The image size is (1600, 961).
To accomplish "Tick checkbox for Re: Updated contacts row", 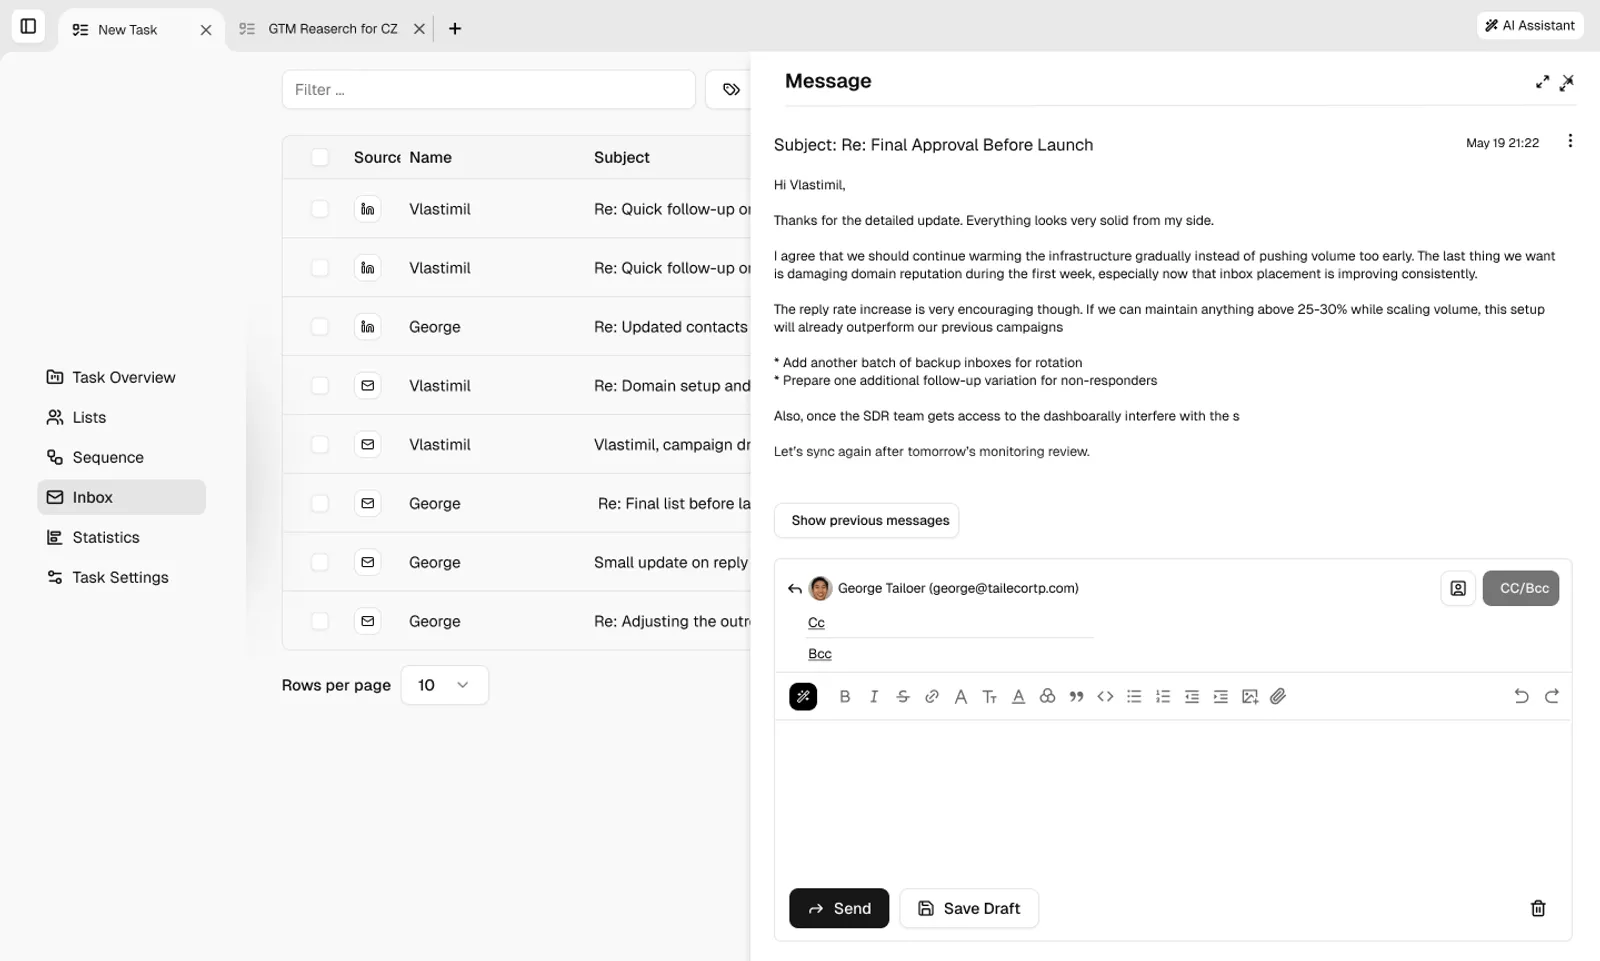I will 320,327.
